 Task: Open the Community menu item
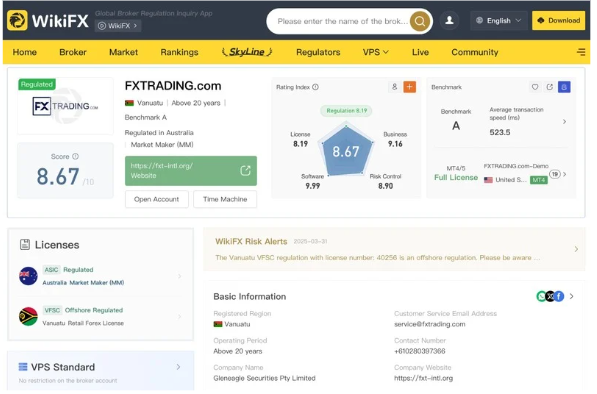point(475,52)
